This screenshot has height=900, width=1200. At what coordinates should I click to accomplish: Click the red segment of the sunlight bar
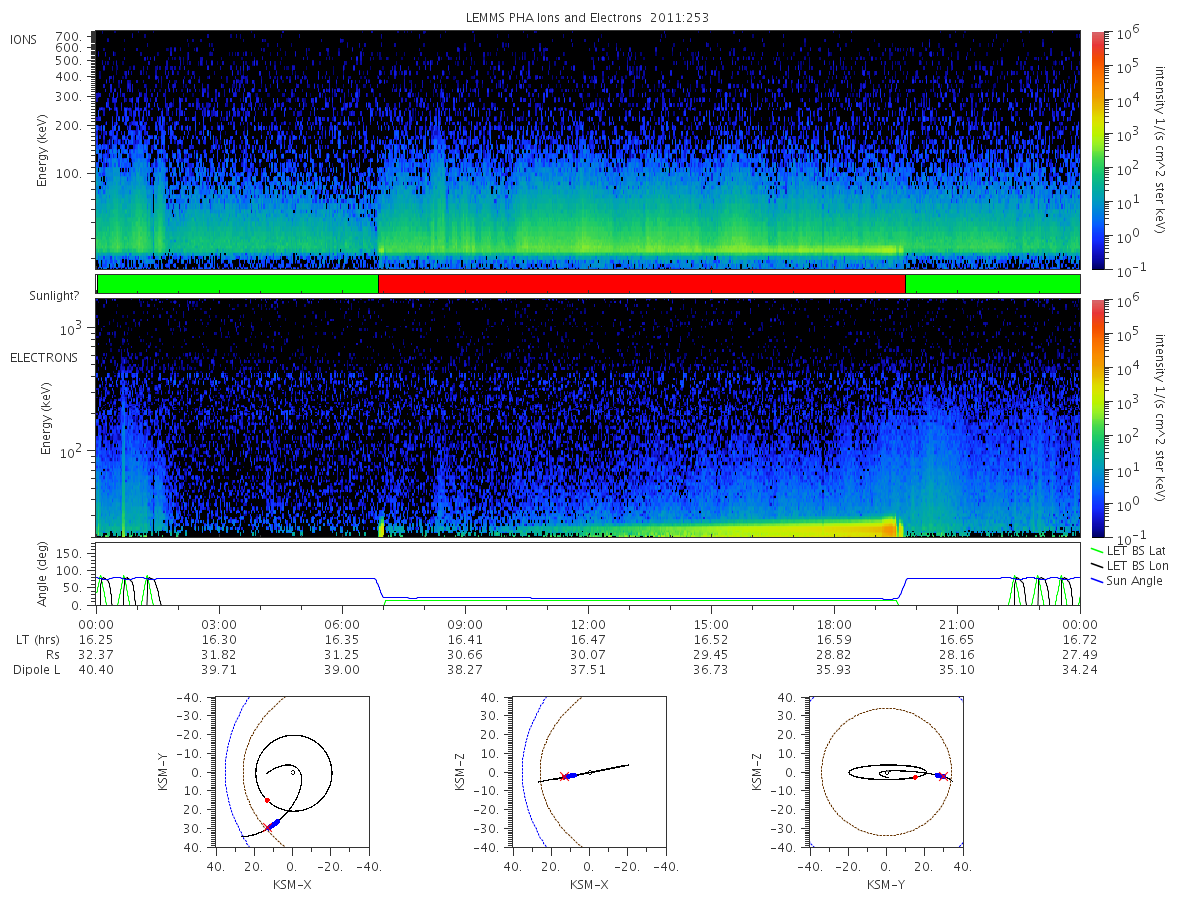(642, 284)
